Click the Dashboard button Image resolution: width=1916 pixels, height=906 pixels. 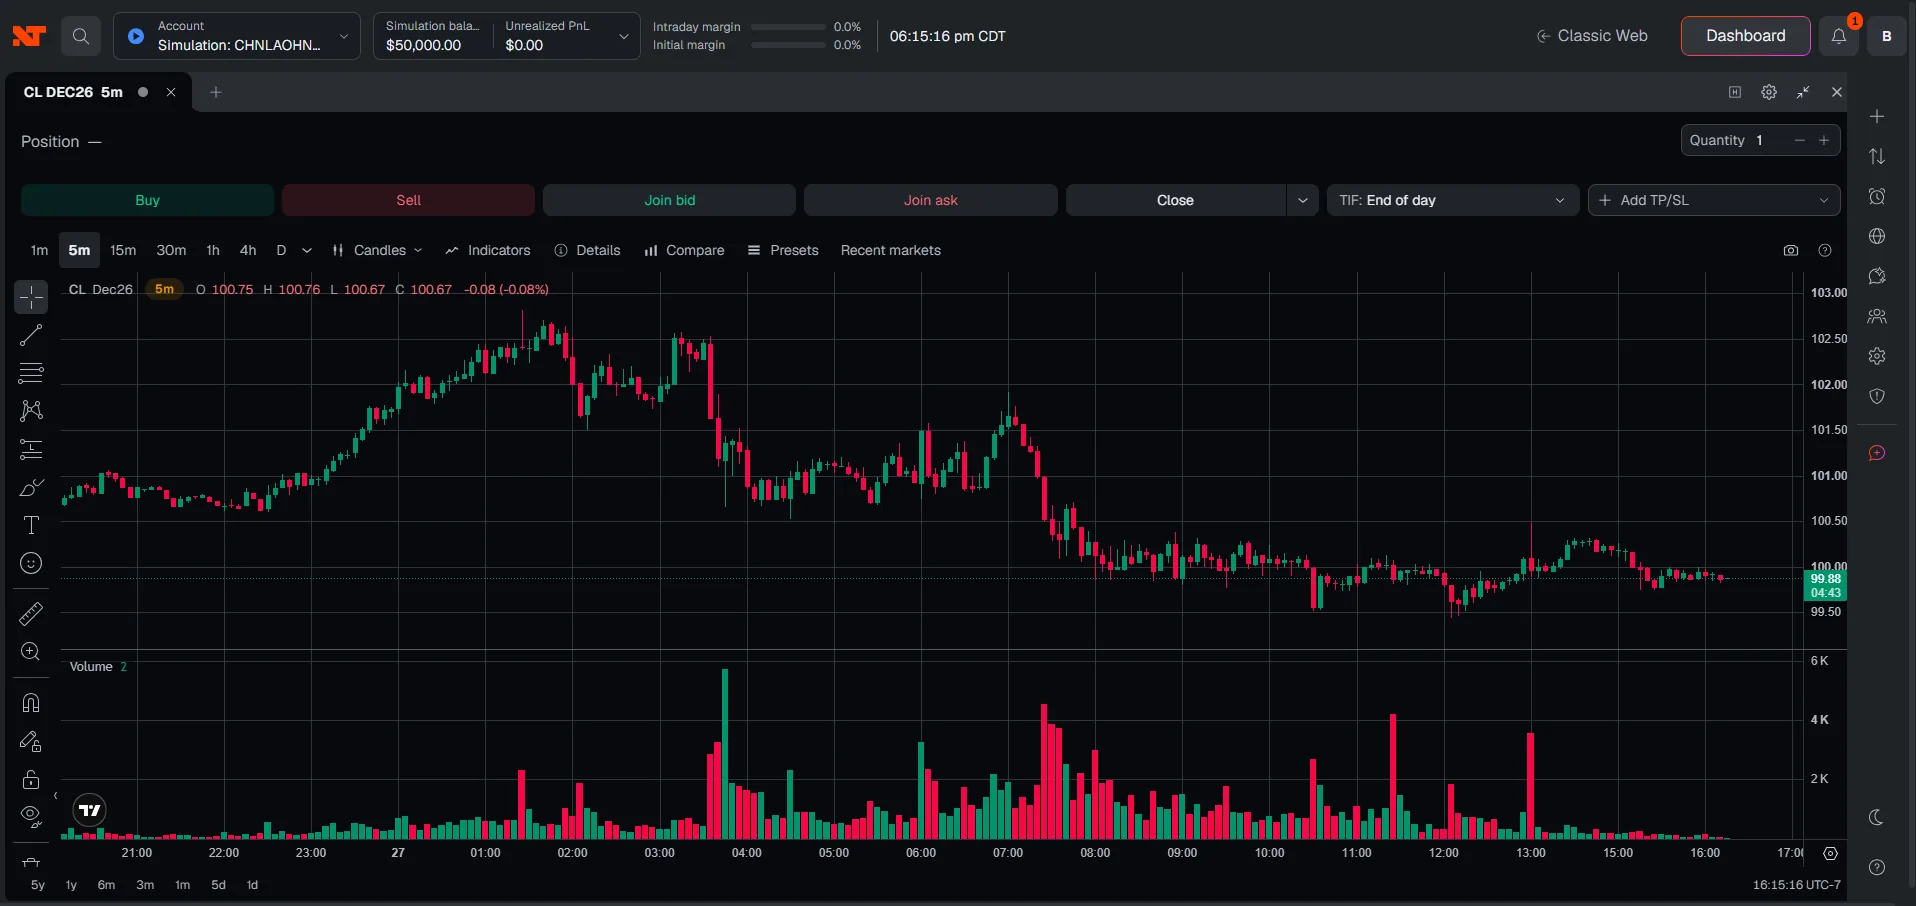1745,36
